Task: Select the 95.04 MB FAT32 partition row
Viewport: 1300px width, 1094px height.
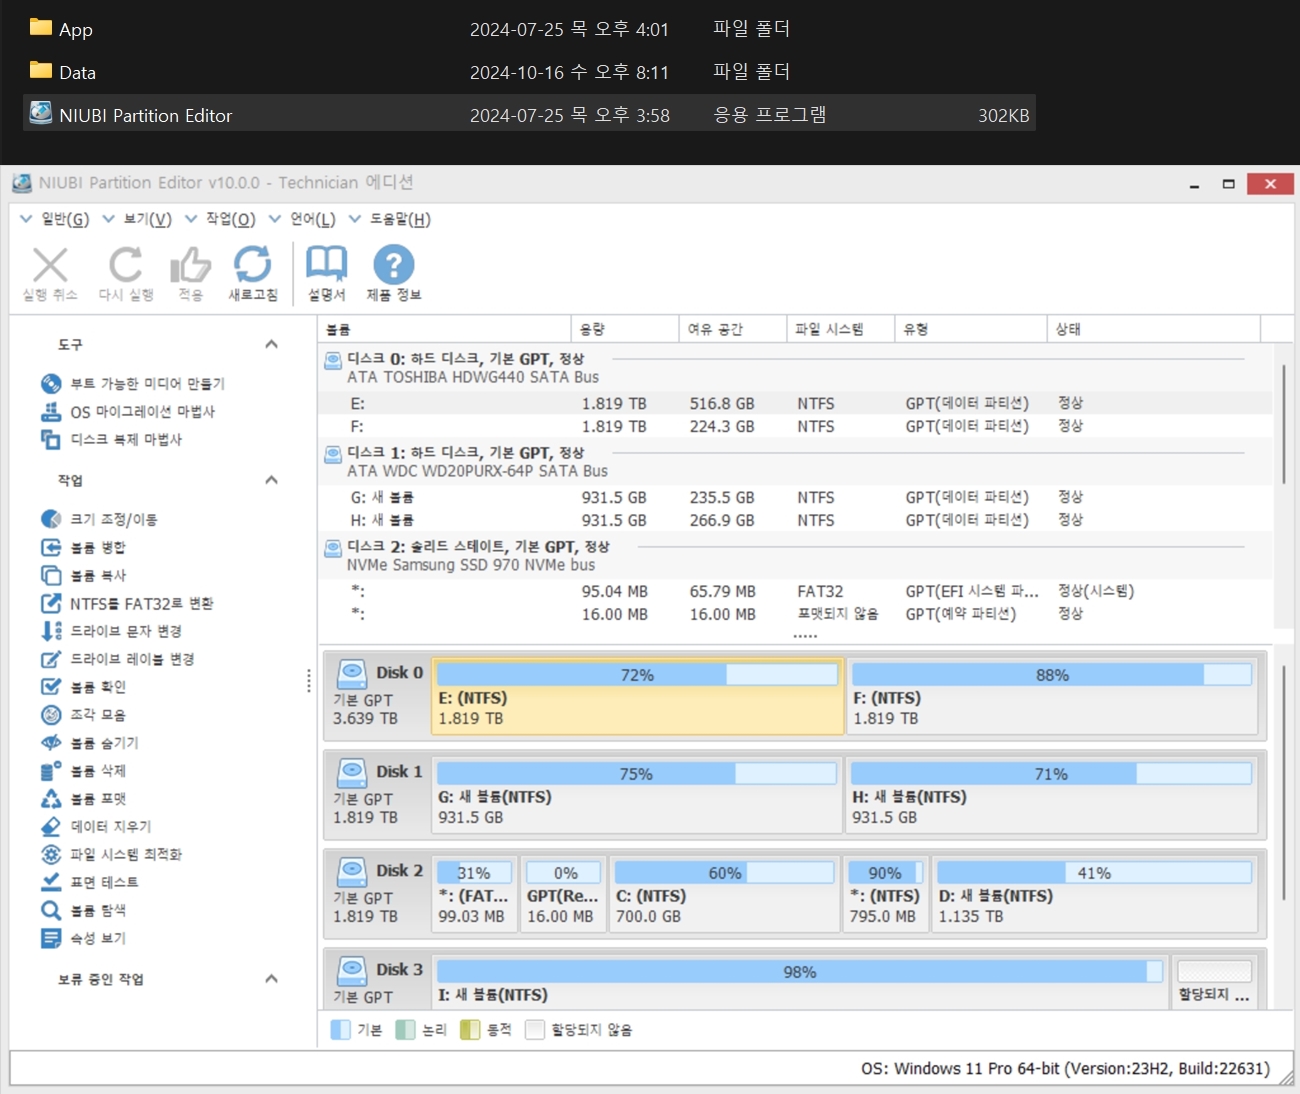Action: click(796, 592)
